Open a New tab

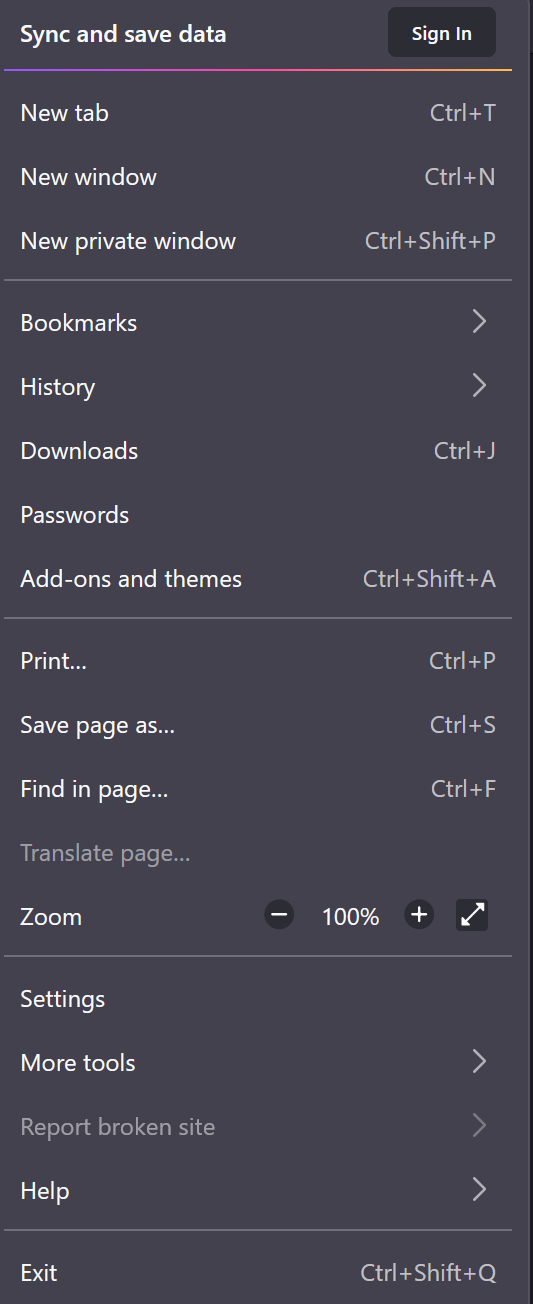[258, 113]
